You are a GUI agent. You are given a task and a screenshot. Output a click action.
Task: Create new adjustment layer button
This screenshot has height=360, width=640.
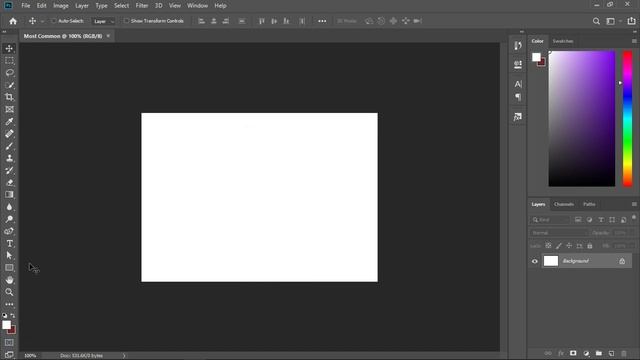pyautogui.click(x=586, y=353)
